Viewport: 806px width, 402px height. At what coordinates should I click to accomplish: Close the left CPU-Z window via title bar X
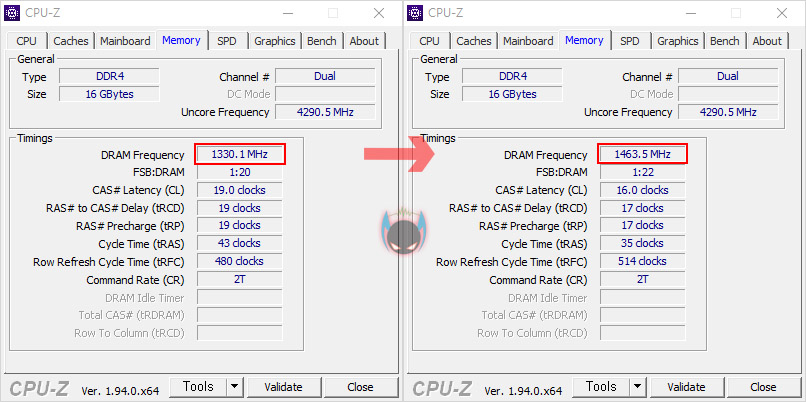(379, 13)
